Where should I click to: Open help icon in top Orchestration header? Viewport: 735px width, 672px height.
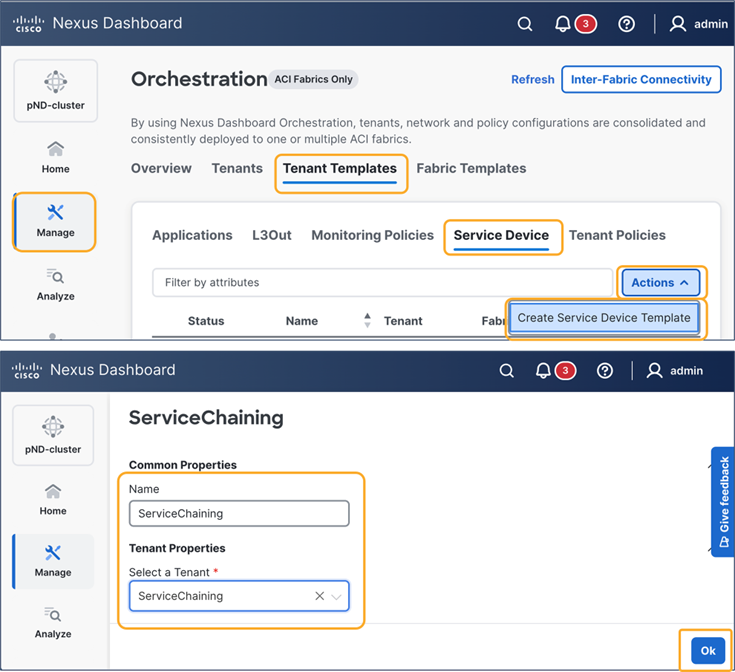pos(626,24)
